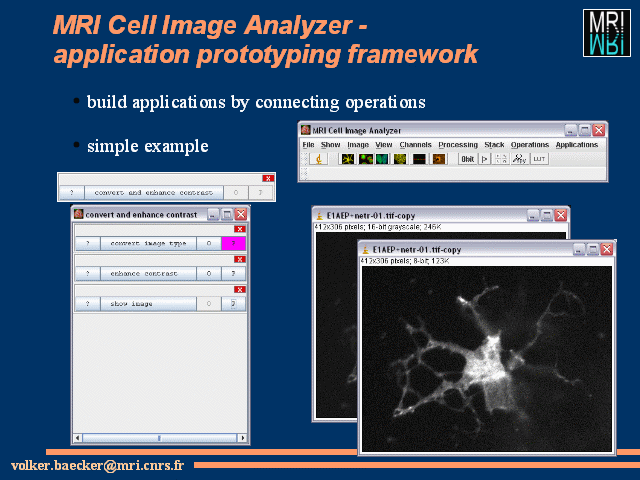Click the MRI logo in the slide corner
Image resolution: width=640 pixels, height=480 pixels.
[607, 33]
